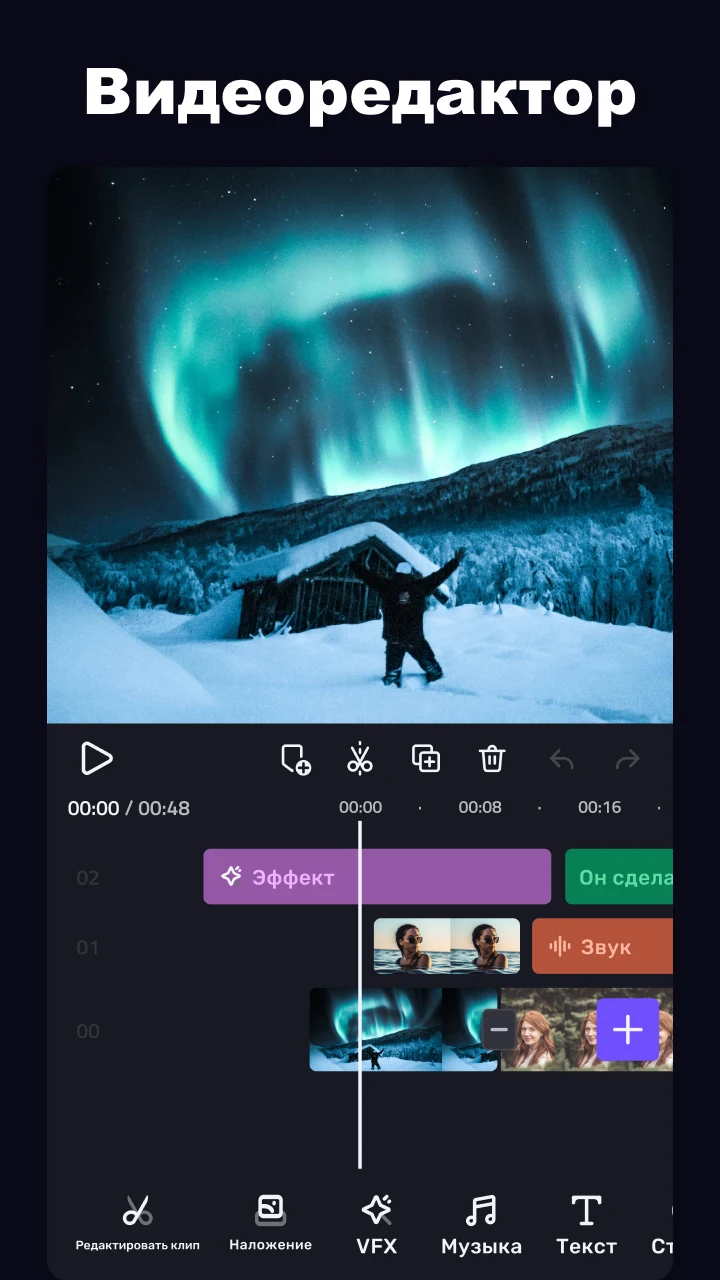Click the 00:08 mark on timeline ruler
This screenshot has height=1280, width=720.
point(480,807)
